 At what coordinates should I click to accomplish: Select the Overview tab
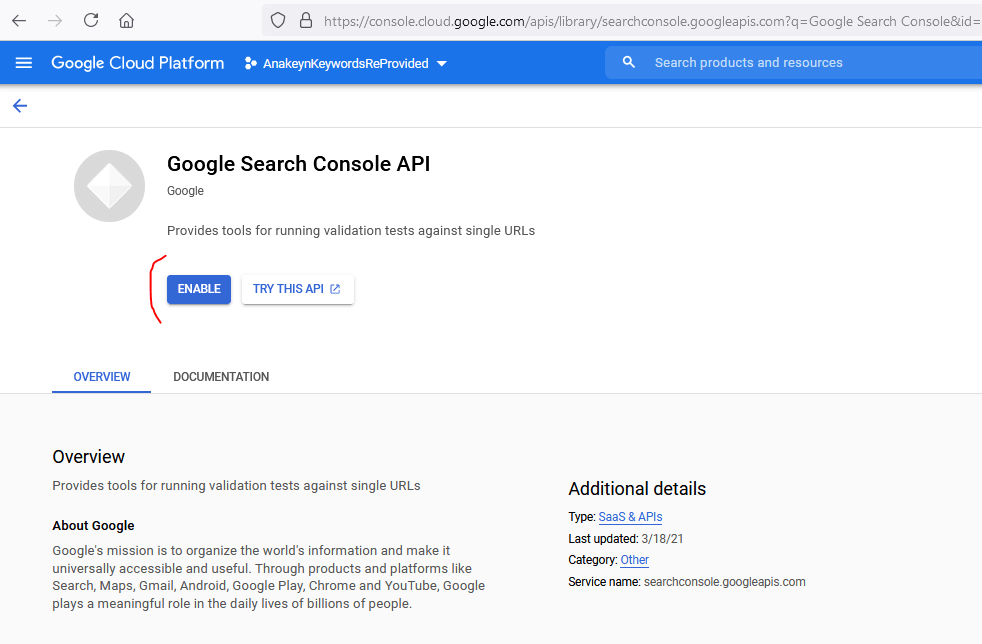click(101, 377)
